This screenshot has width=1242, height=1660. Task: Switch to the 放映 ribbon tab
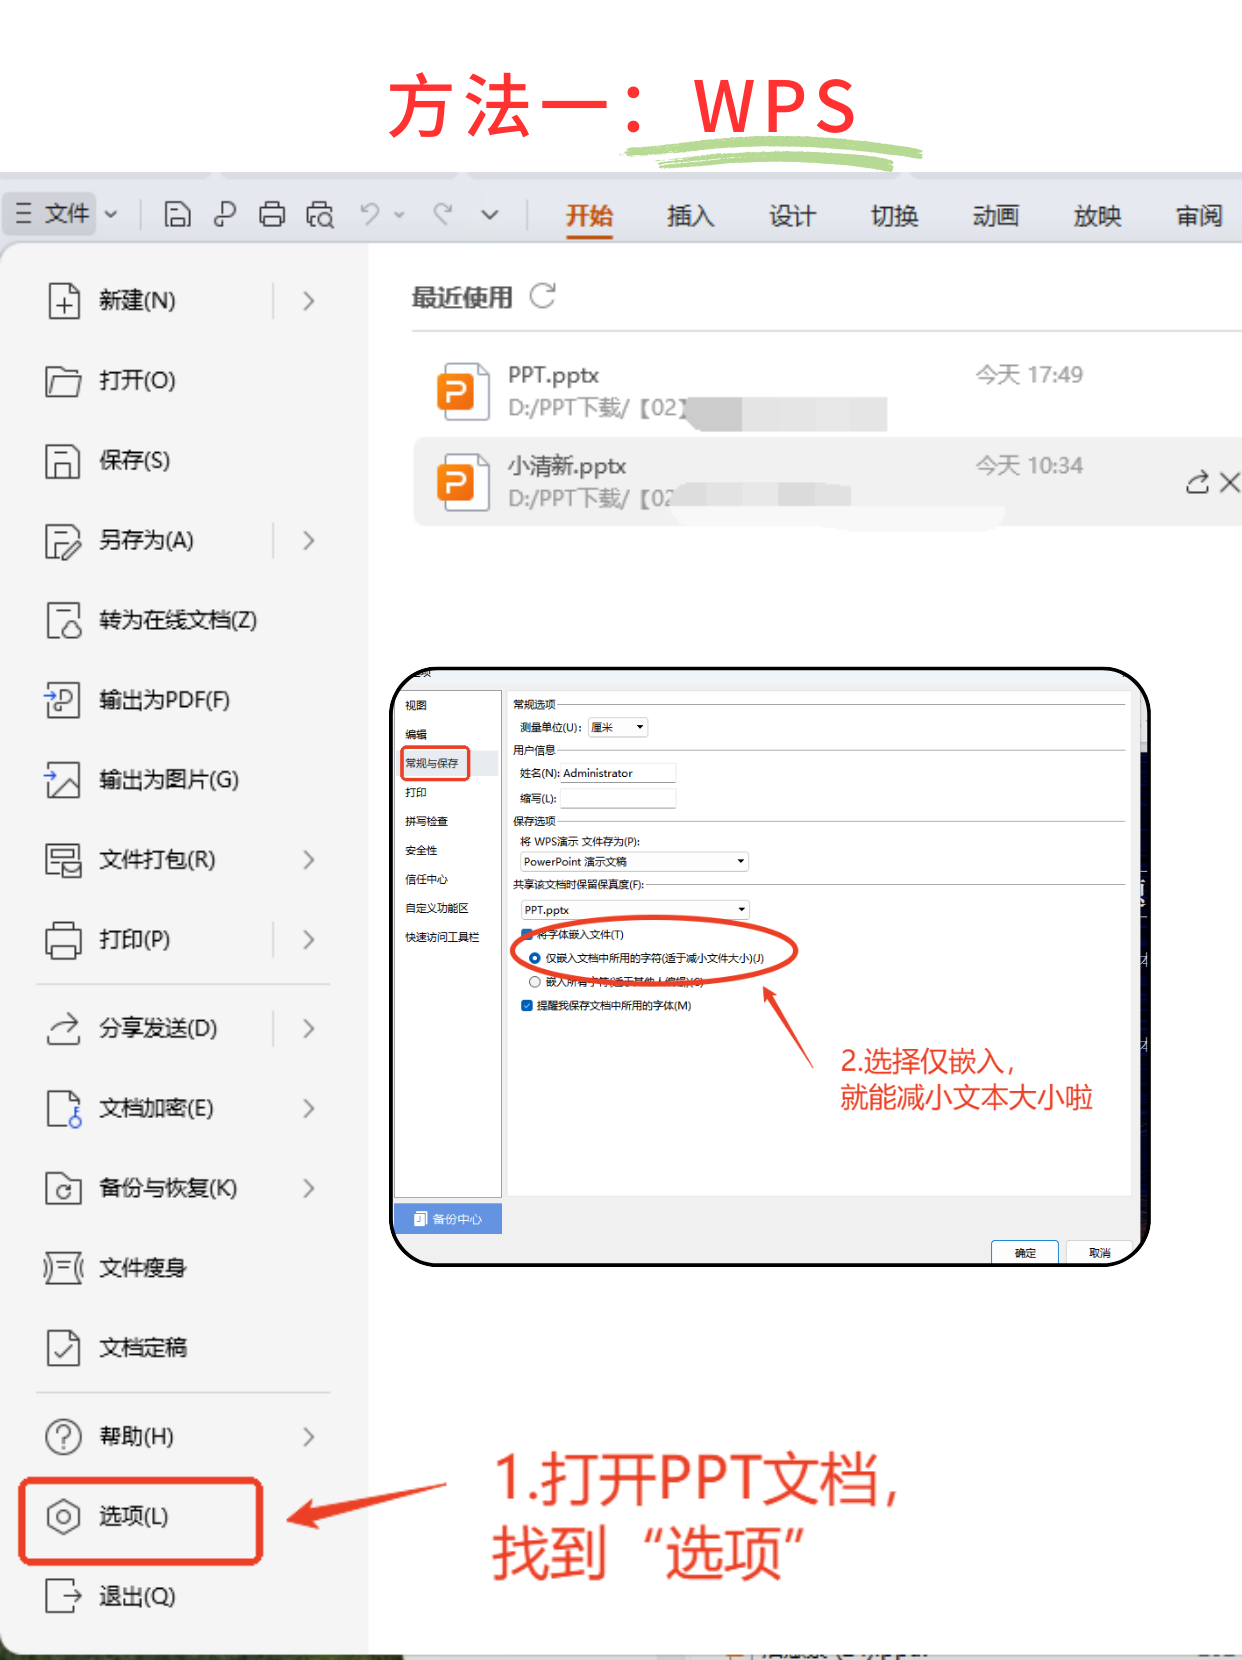(1098, 216)
